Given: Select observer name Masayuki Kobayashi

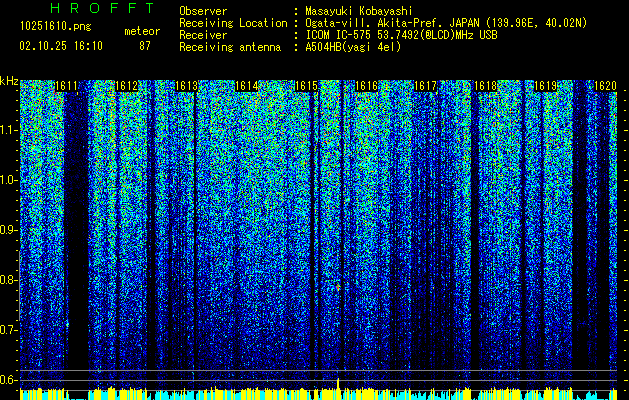Looking at the screenshot, I should point(359,12).
